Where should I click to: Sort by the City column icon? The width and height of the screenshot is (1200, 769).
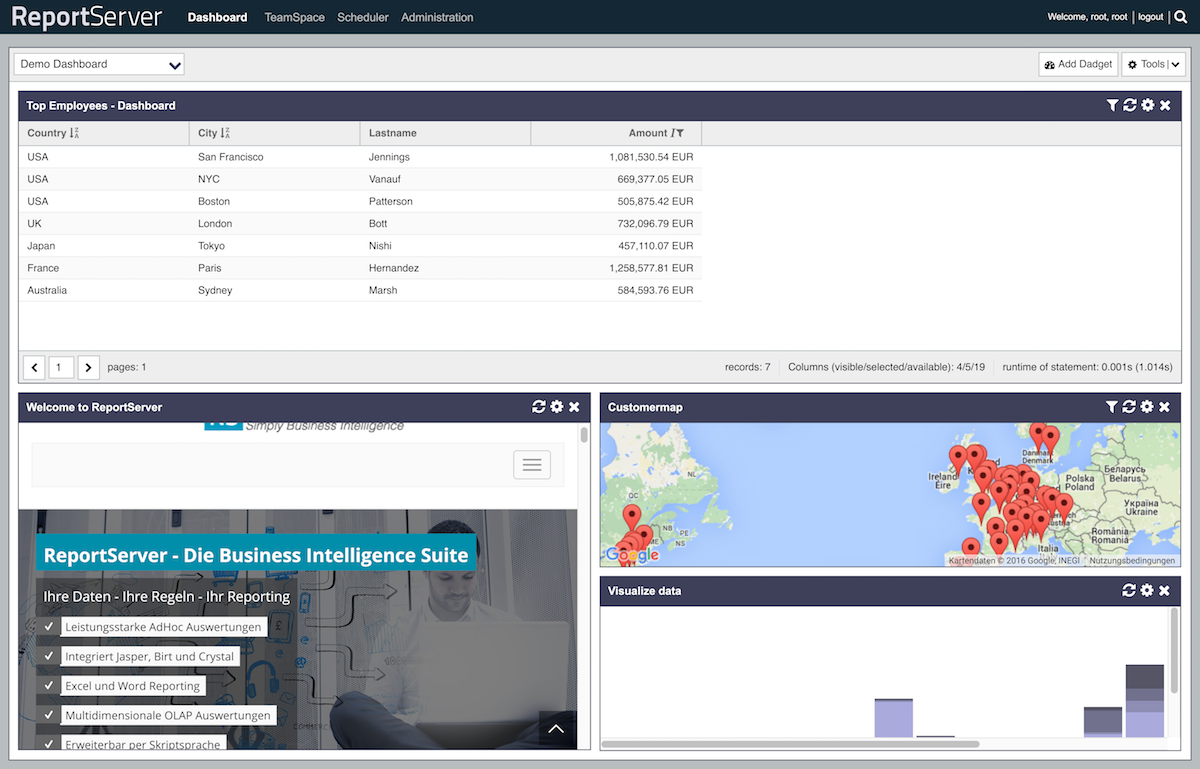[225, 133]
